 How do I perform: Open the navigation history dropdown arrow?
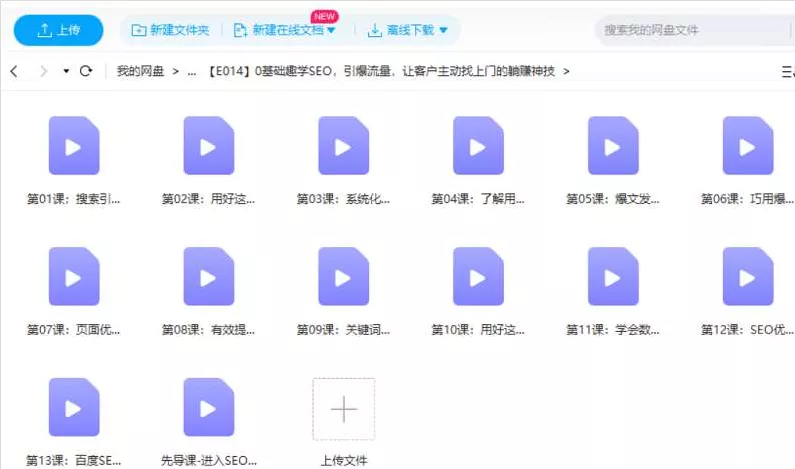[x=66, y=72]
